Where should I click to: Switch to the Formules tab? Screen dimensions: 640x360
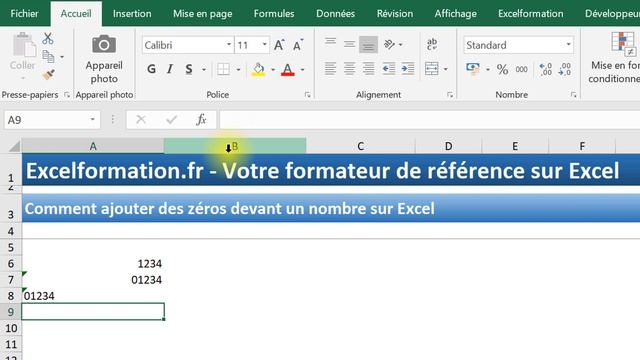coord(274,13)
